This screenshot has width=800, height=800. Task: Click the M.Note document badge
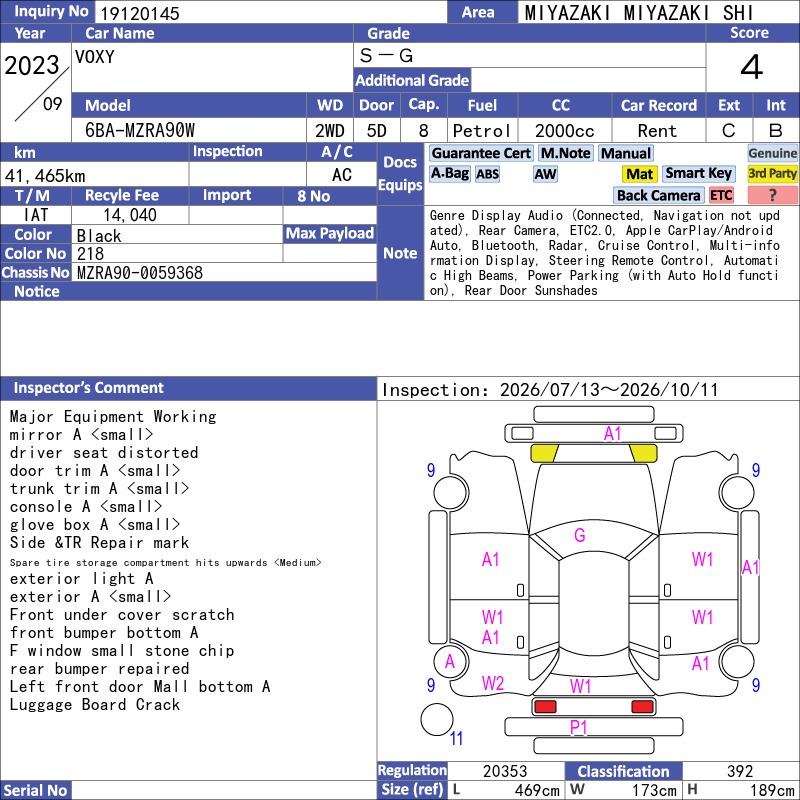tap(566, 153)
